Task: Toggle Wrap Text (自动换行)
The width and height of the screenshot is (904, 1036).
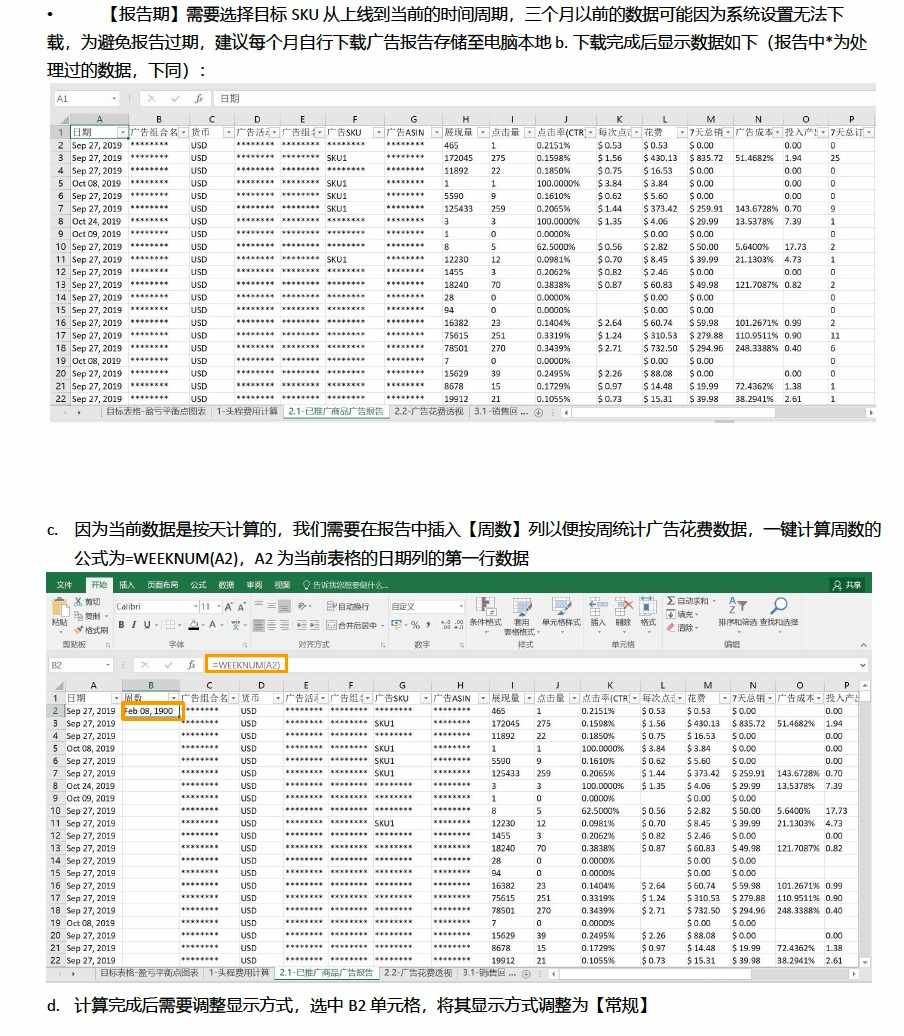Action: point(348,607)
